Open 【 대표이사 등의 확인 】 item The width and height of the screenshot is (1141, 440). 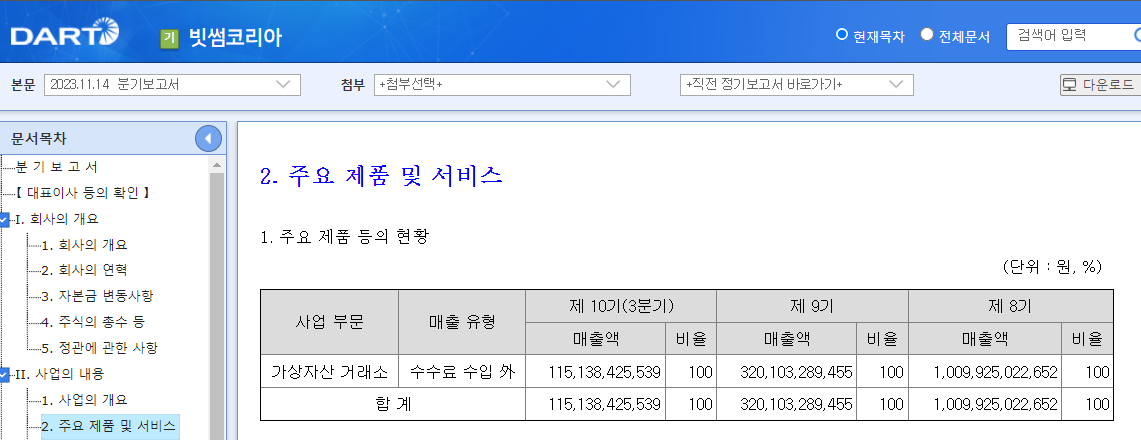click(82, 193)
